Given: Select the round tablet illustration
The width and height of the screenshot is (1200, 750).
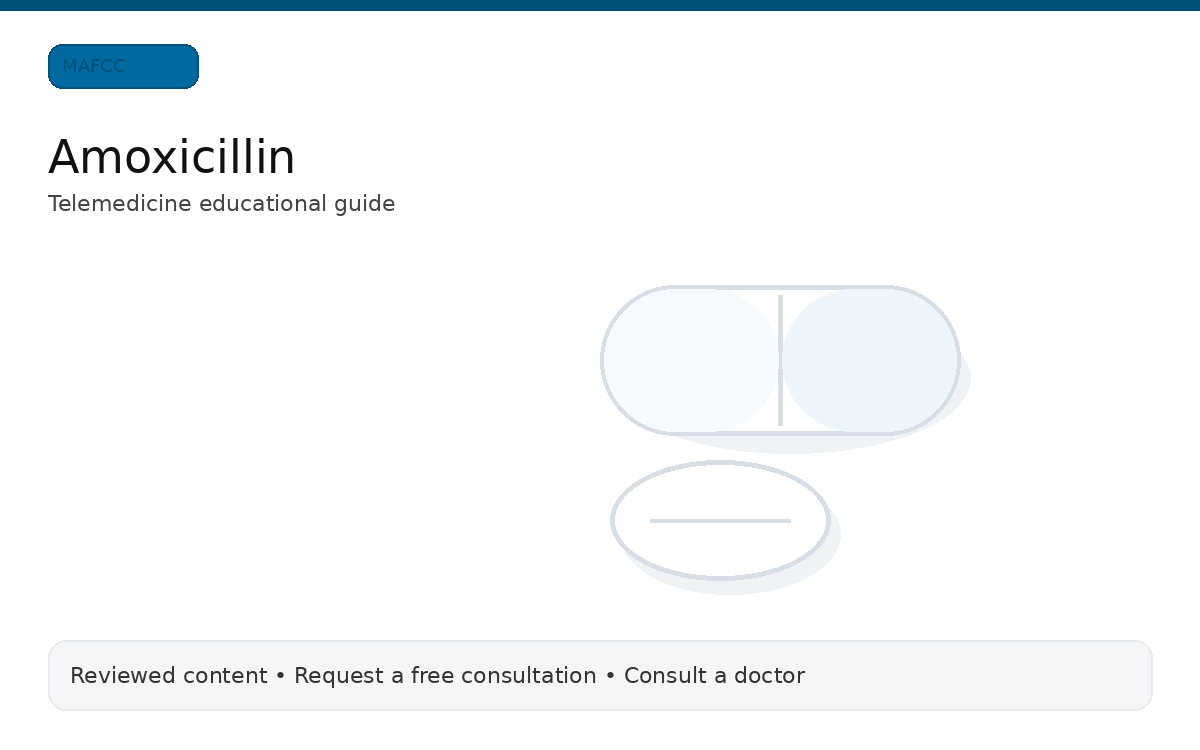Looking at the screenshot, I should [720, 520].
